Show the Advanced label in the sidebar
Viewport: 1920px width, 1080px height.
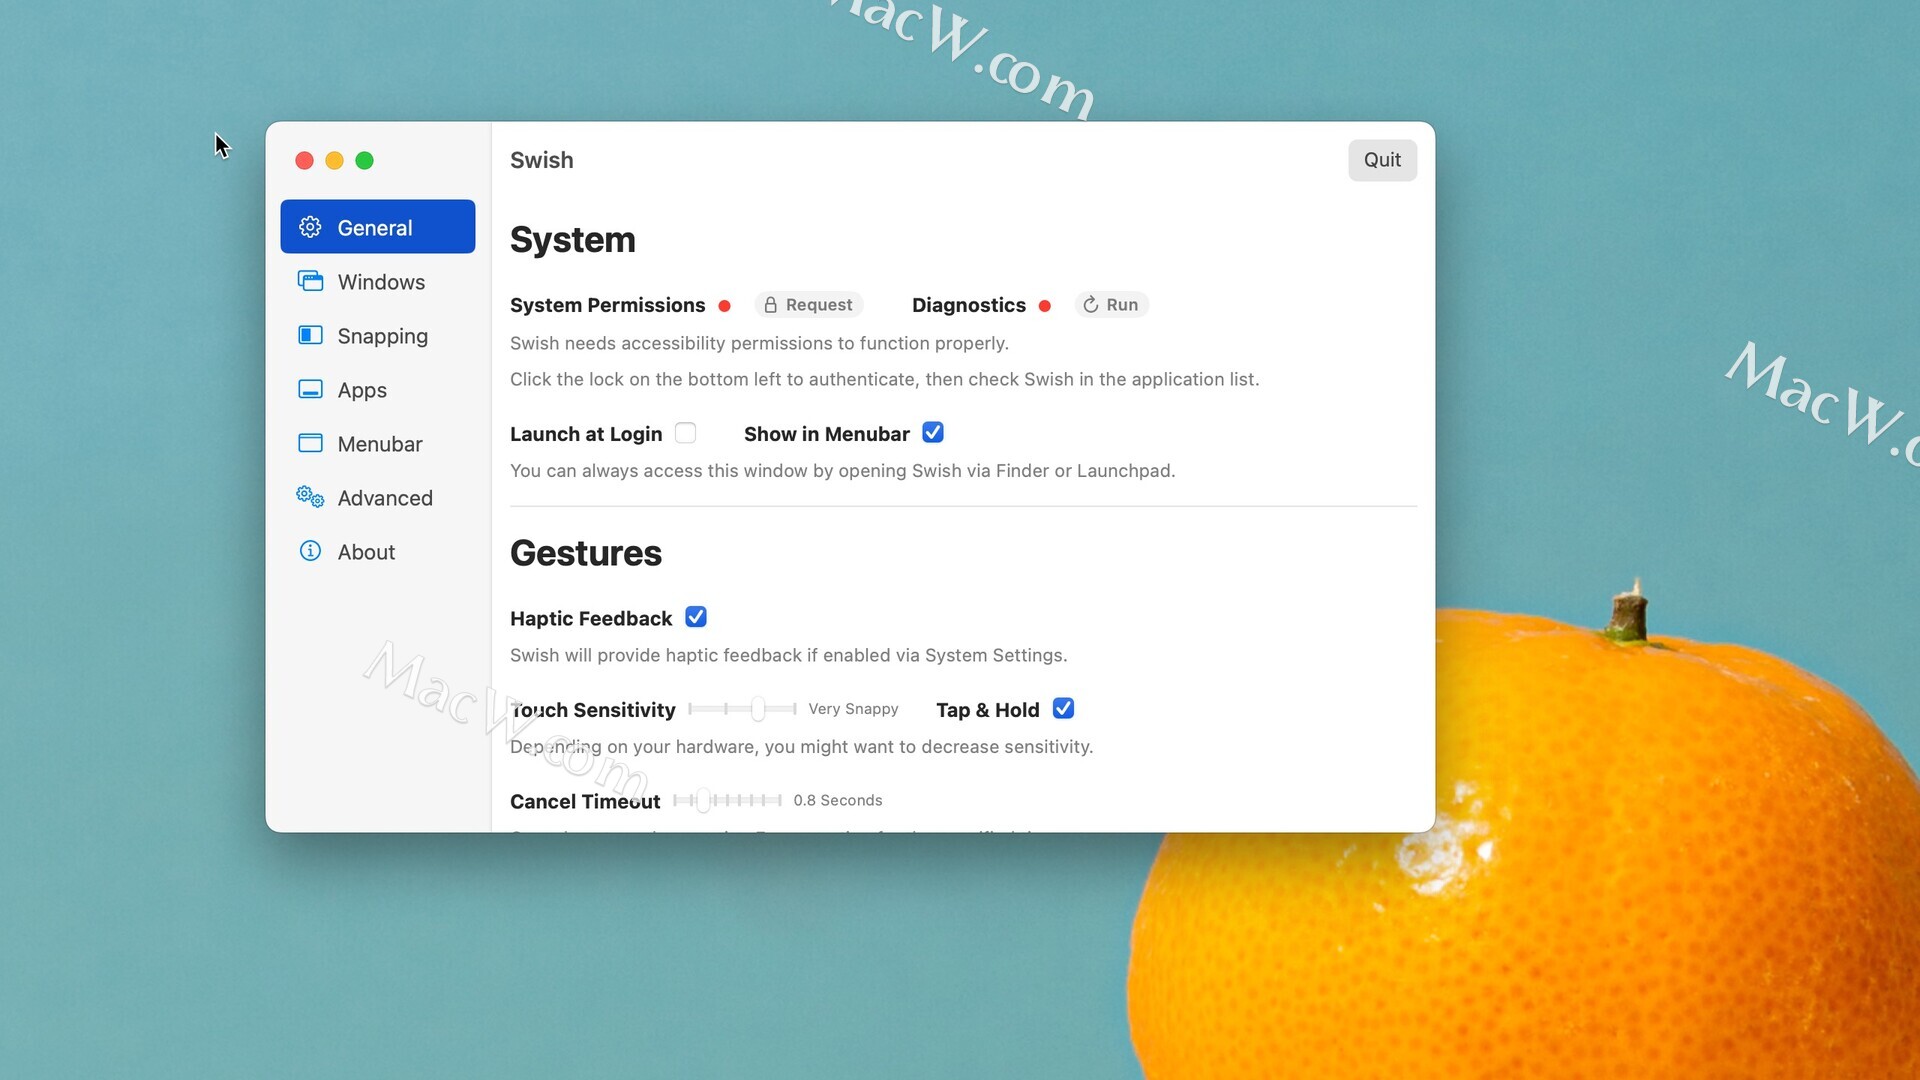click(x=385, y=498)
